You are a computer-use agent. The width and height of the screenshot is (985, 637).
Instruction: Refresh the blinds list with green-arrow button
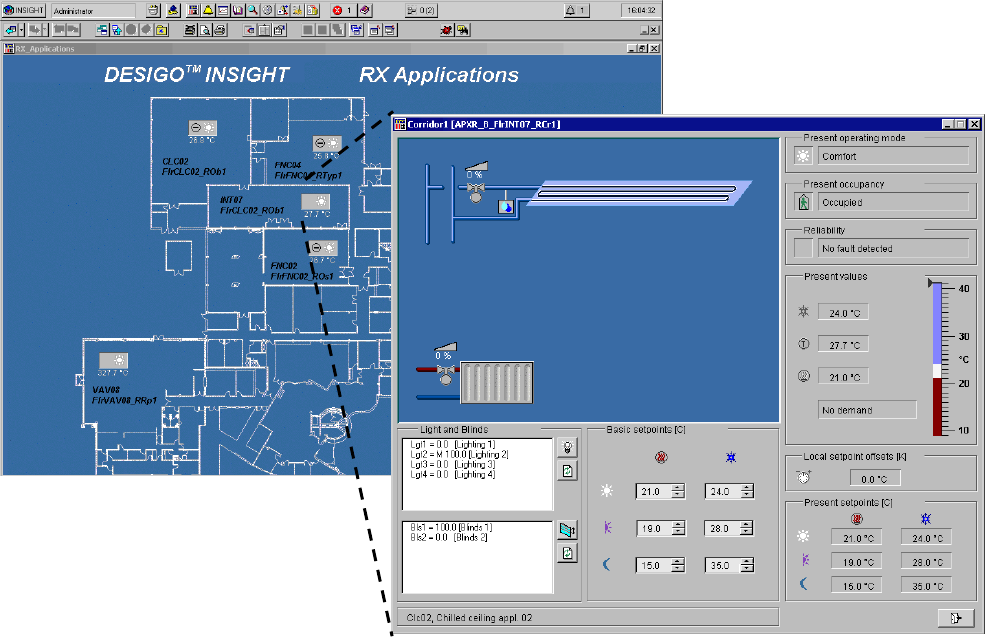coord(567,553)
